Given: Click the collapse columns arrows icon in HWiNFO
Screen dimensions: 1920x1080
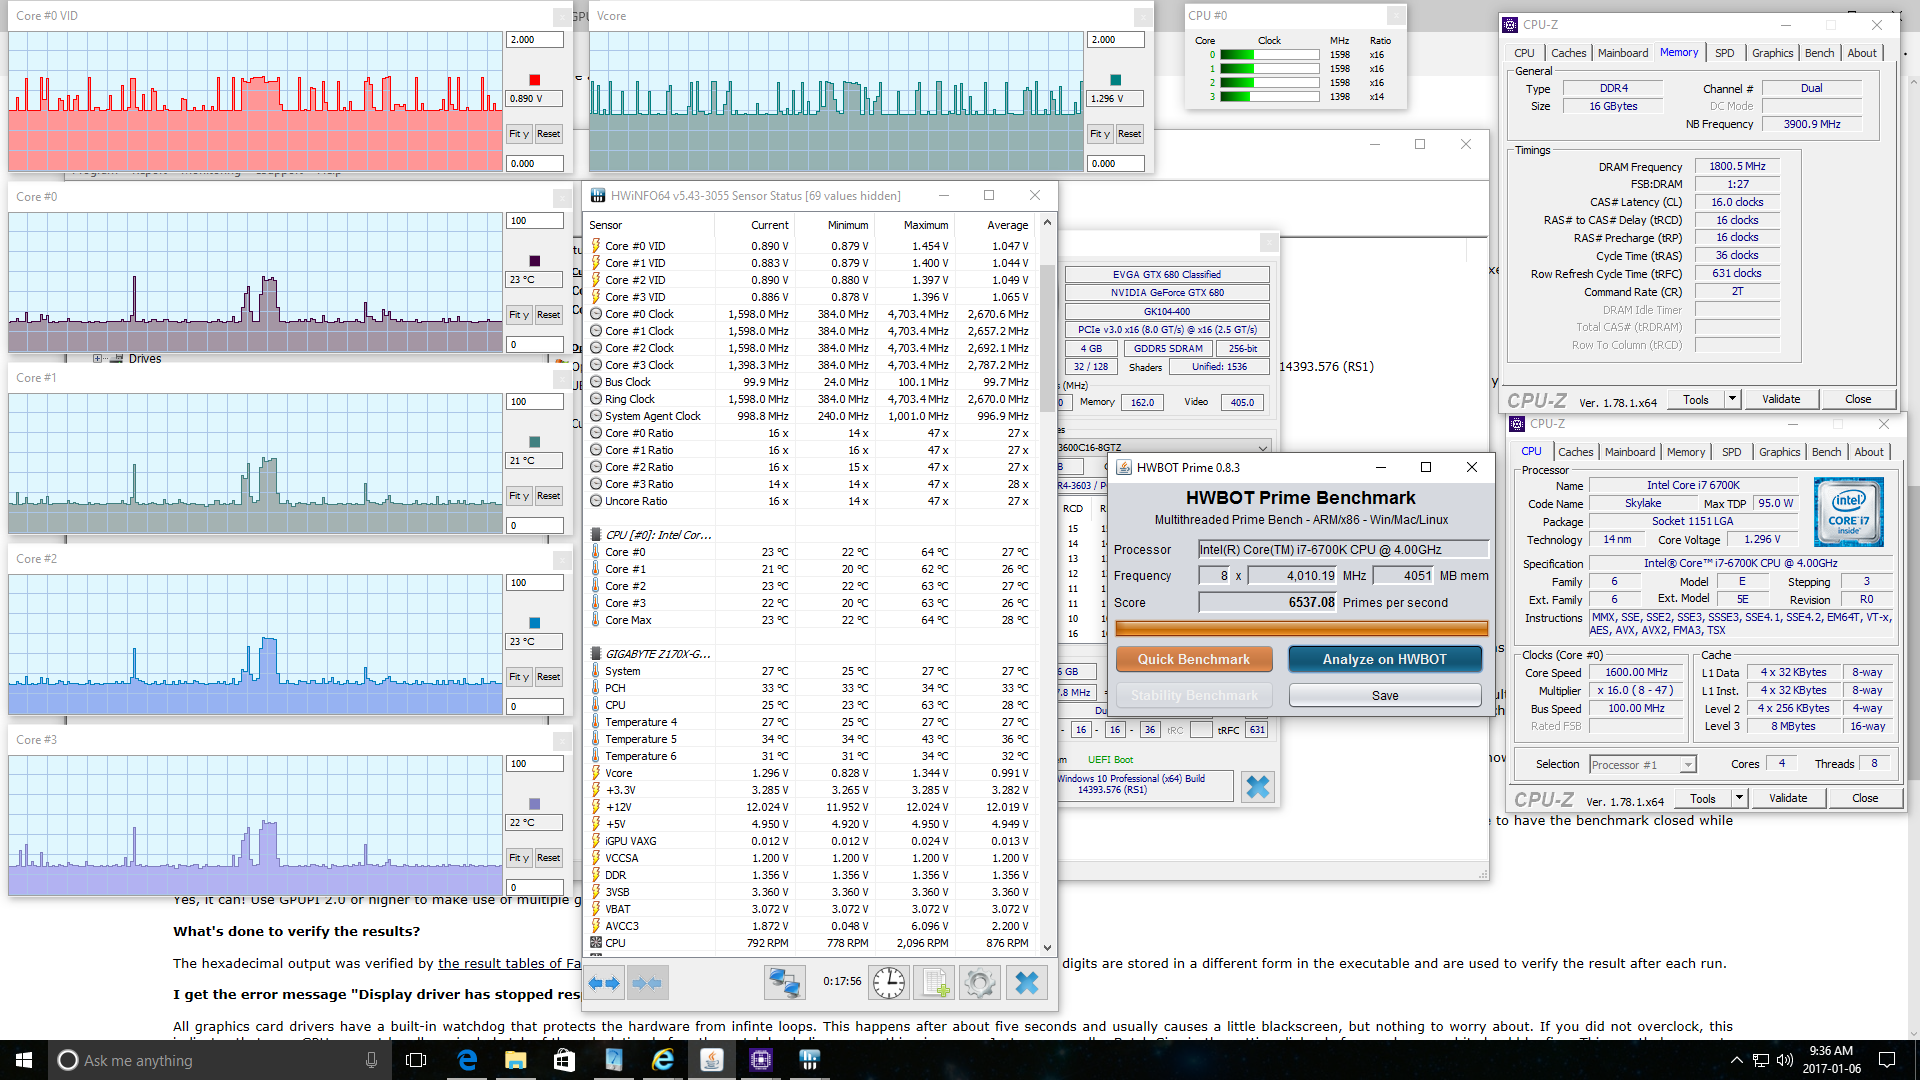Looking at the screenshot, I should [647, 983].
